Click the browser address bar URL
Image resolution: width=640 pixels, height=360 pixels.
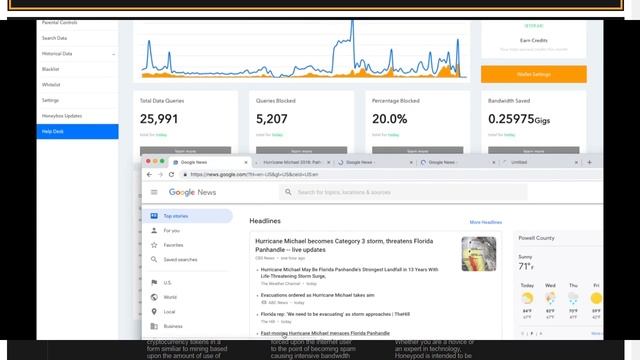point(254,174)
